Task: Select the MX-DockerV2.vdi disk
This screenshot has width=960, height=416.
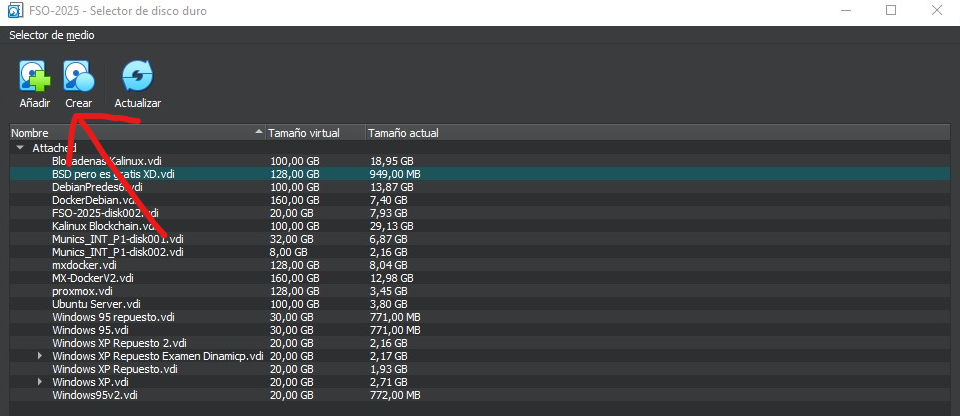Action: pyautogui.click(x=92, y=278)
